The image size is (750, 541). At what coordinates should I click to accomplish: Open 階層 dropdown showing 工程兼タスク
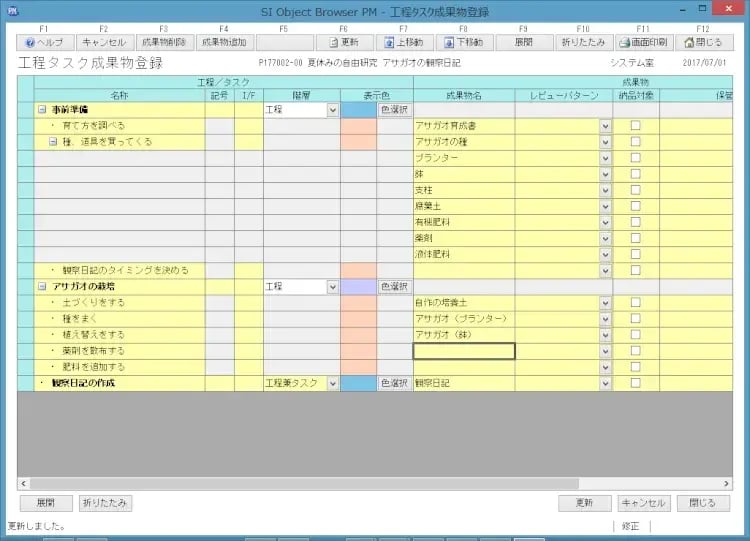click(332, 383)
